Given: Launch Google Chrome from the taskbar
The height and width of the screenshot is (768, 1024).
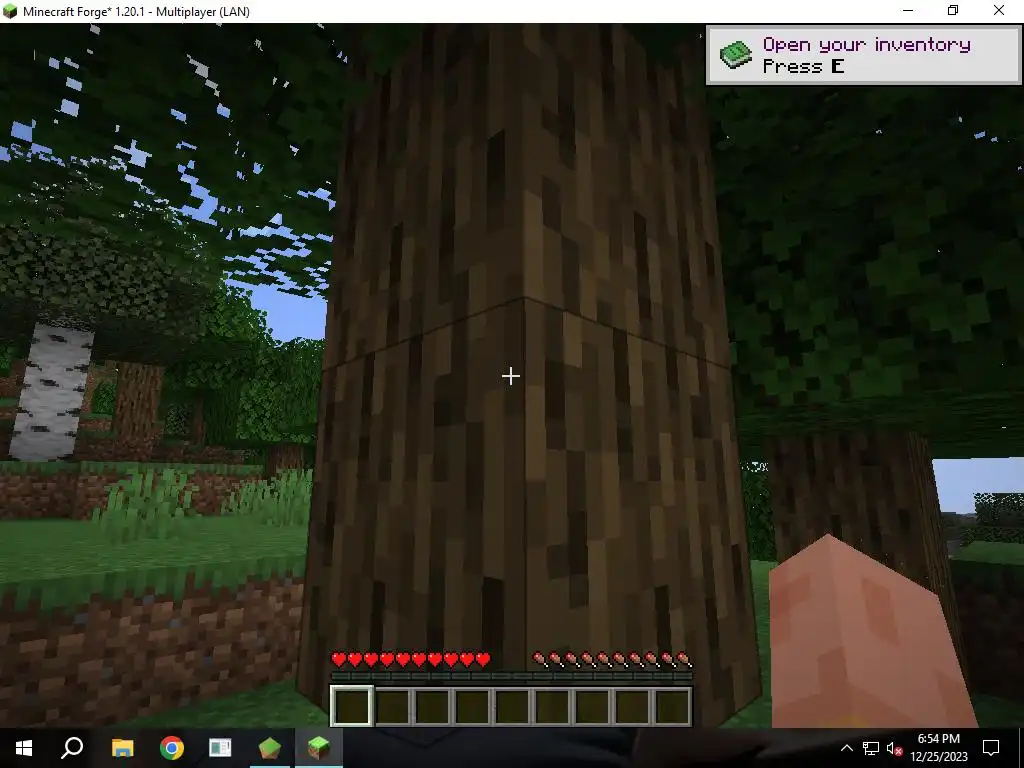Looking at the screenshot, I should 171,748.
